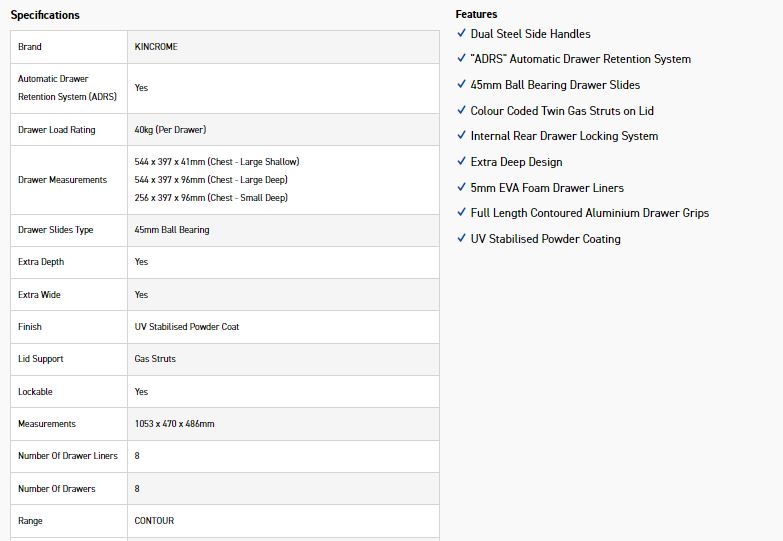Image resolution: width=783 pixels, height=541 pixels.
Task: Click the KINCROME brand value cell
Action: [283, 46]
